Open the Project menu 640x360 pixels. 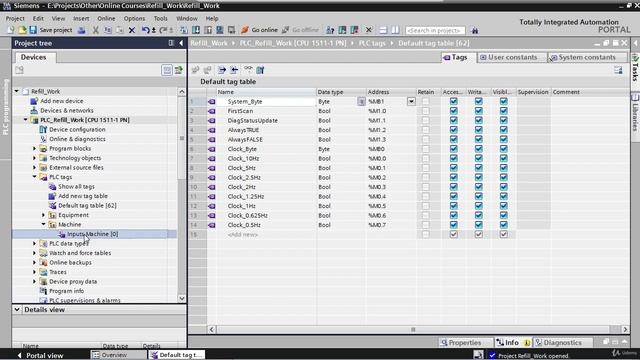pyautogui.click(x=15, y=18)
